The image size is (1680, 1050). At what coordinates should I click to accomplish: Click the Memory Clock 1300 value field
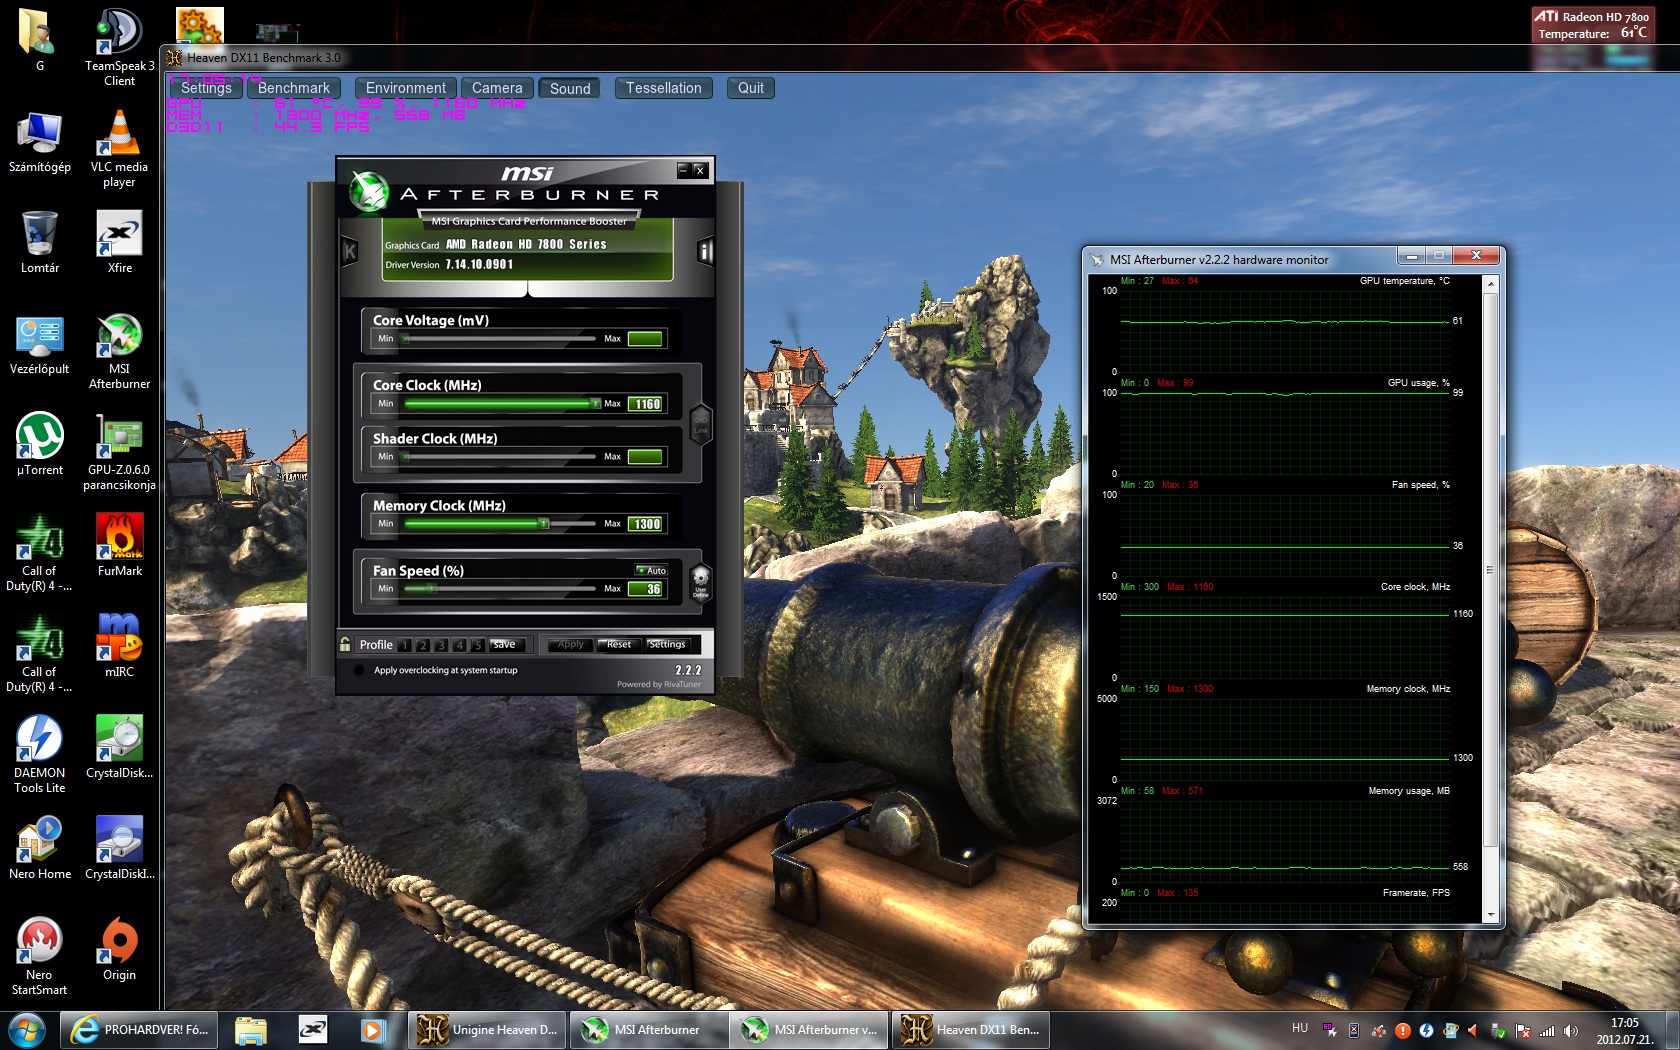point(645,524)
